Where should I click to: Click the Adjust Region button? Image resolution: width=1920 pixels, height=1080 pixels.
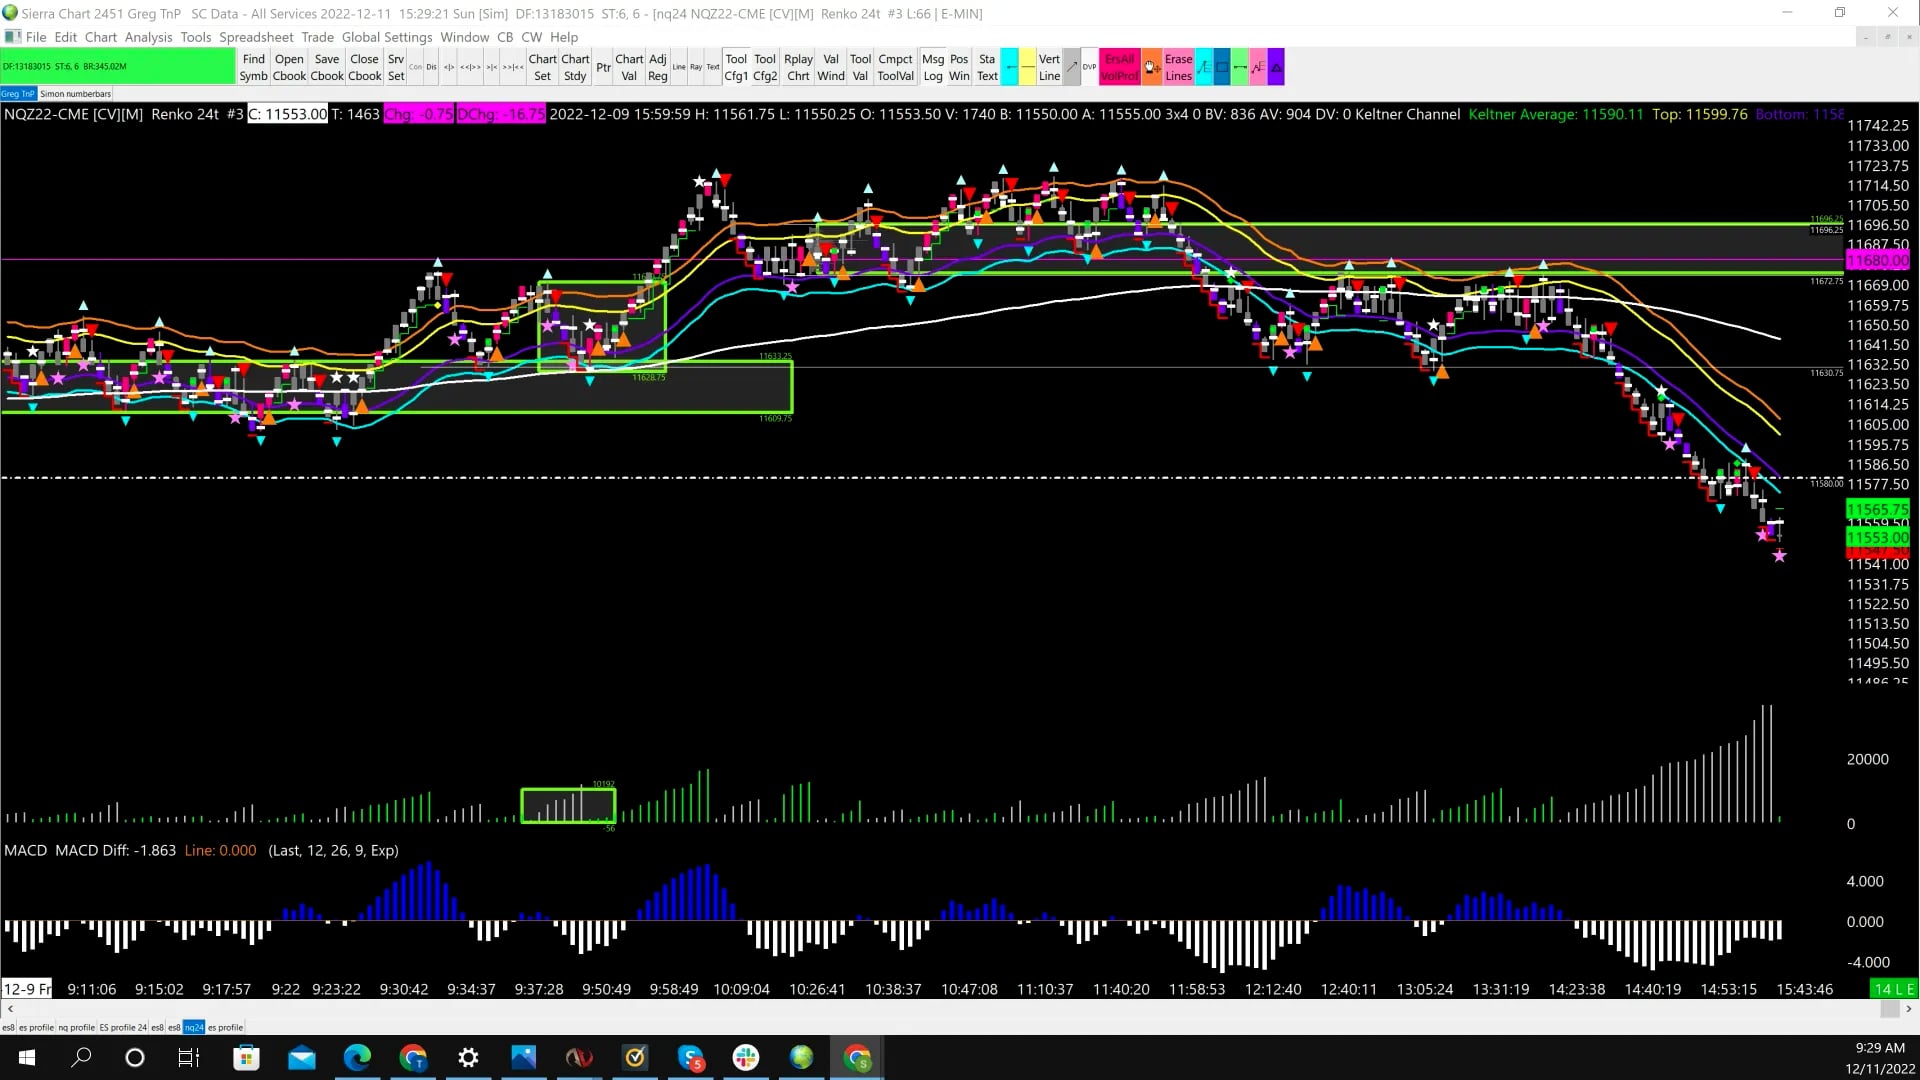pyautogui.click(x=657, y=67)
